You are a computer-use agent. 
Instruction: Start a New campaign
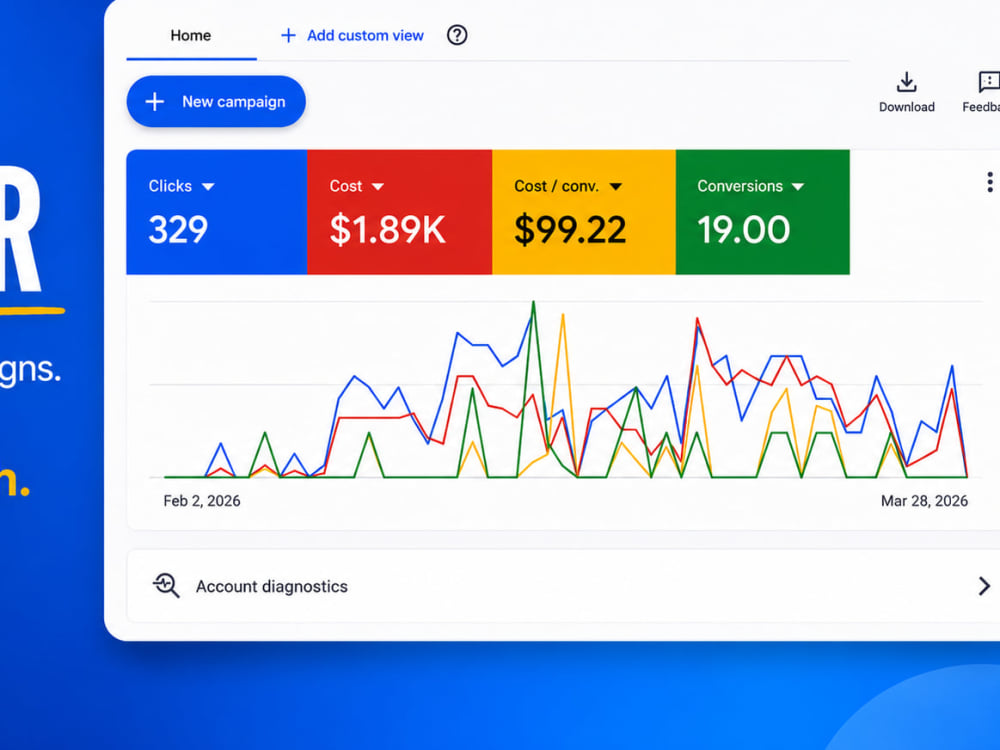[x=216, y=101]
